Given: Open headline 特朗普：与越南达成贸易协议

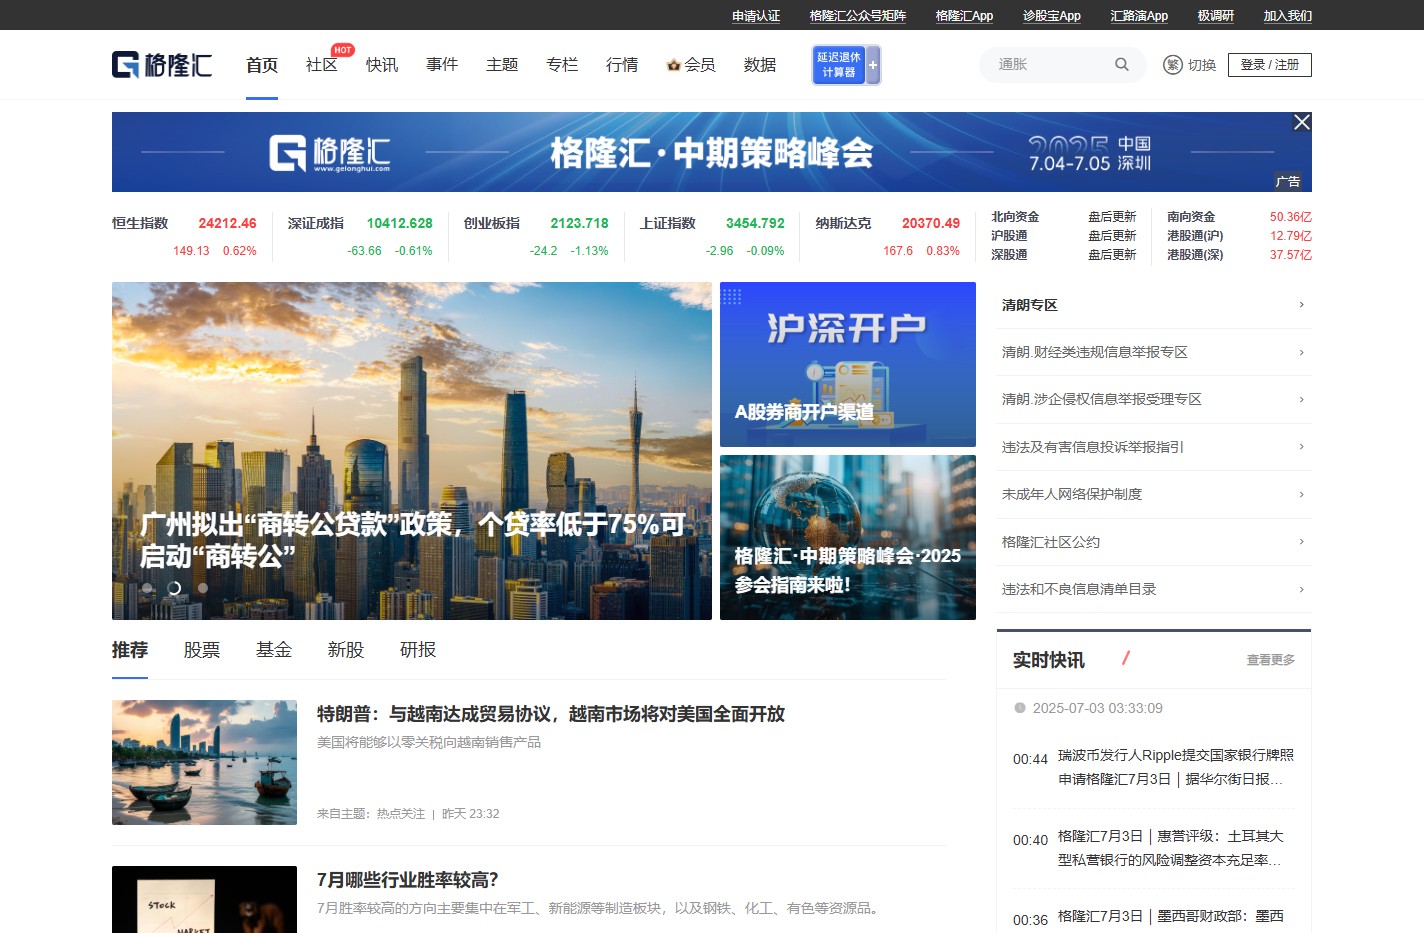Looking at the screenshot, I should (551, 714).
